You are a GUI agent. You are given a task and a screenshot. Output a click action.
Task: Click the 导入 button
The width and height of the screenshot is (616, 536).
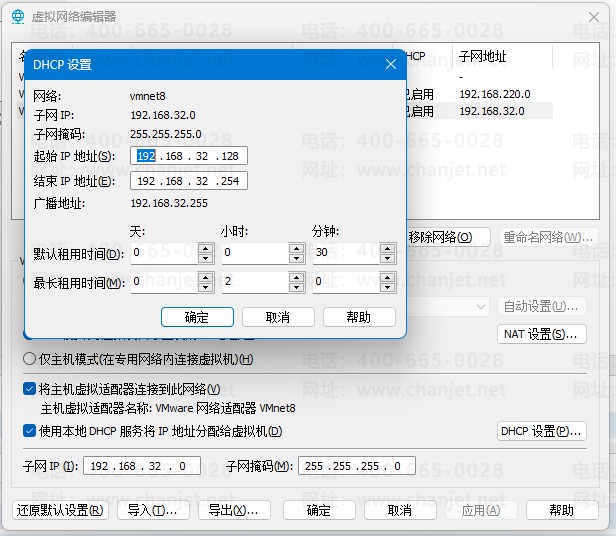click(153, 510)
